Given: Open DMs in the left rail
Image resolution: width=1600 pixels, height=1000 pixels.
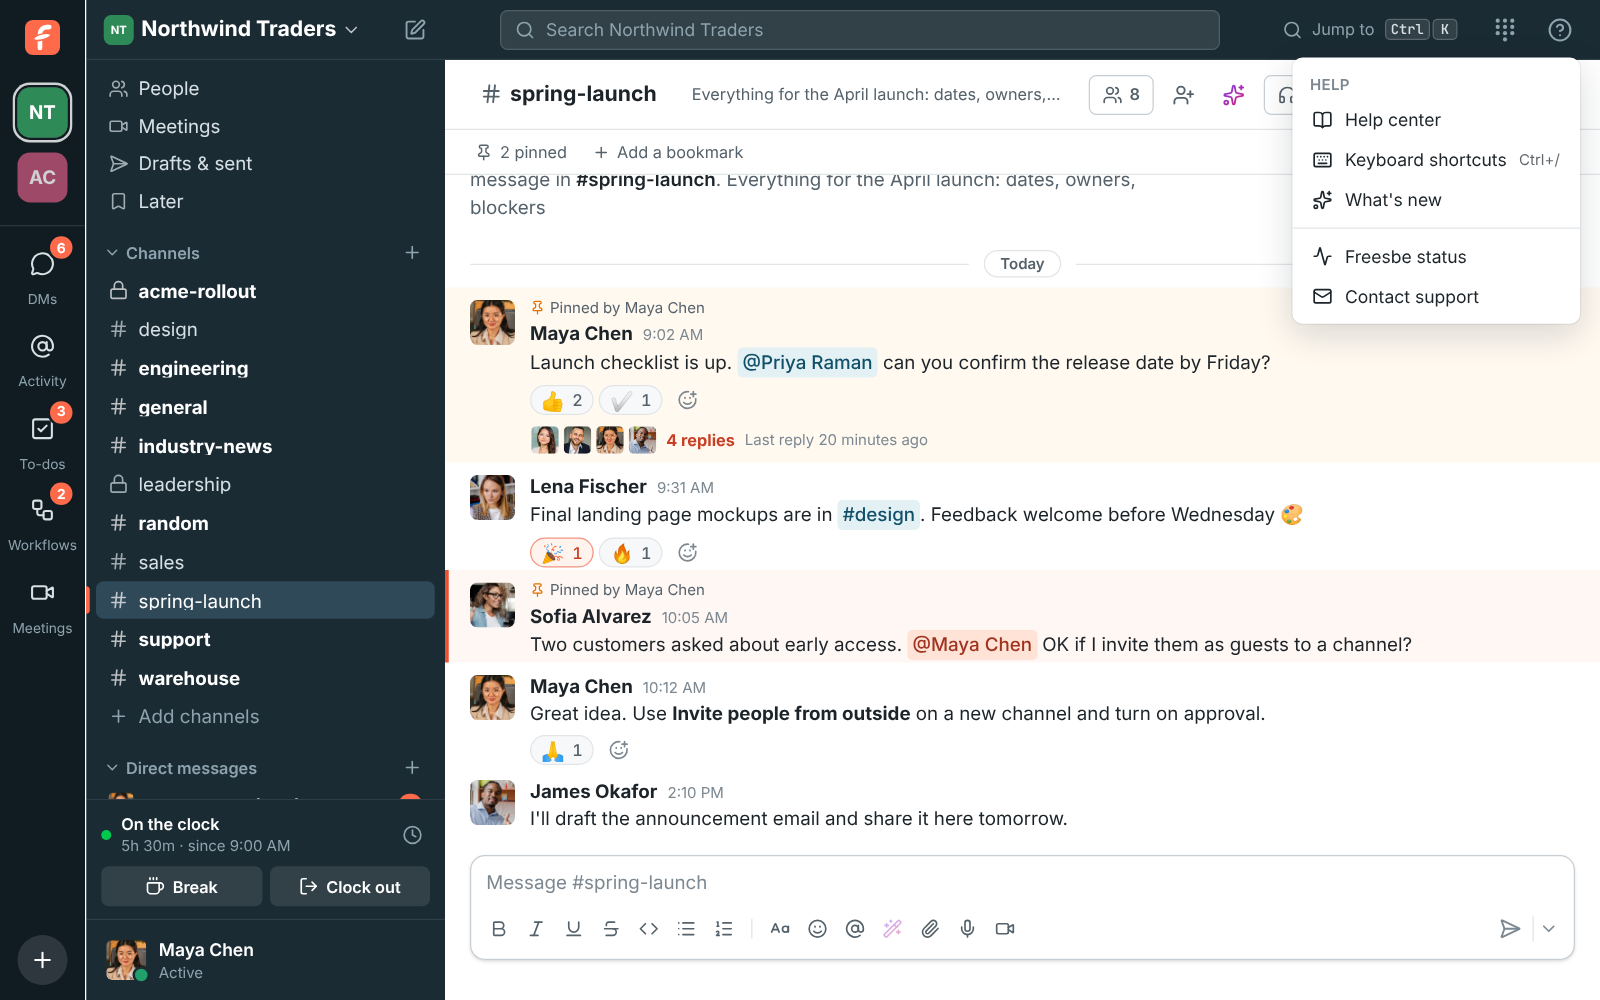Looking at the screenshot, I should [x=42, y=275].
